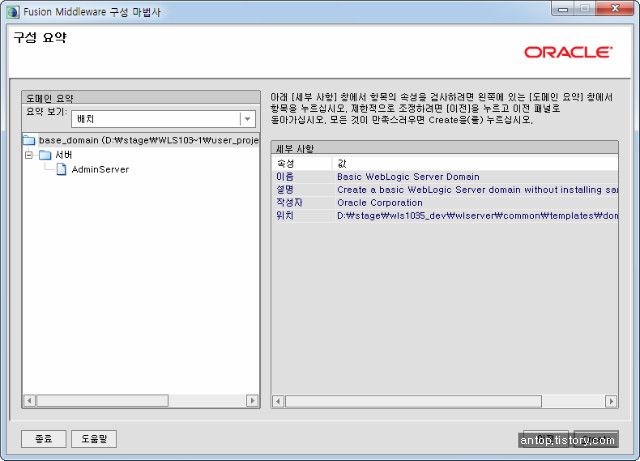The image size is (640, 461).
Task: Click the 서버 folder icon
Action: [x=45, y=155]
